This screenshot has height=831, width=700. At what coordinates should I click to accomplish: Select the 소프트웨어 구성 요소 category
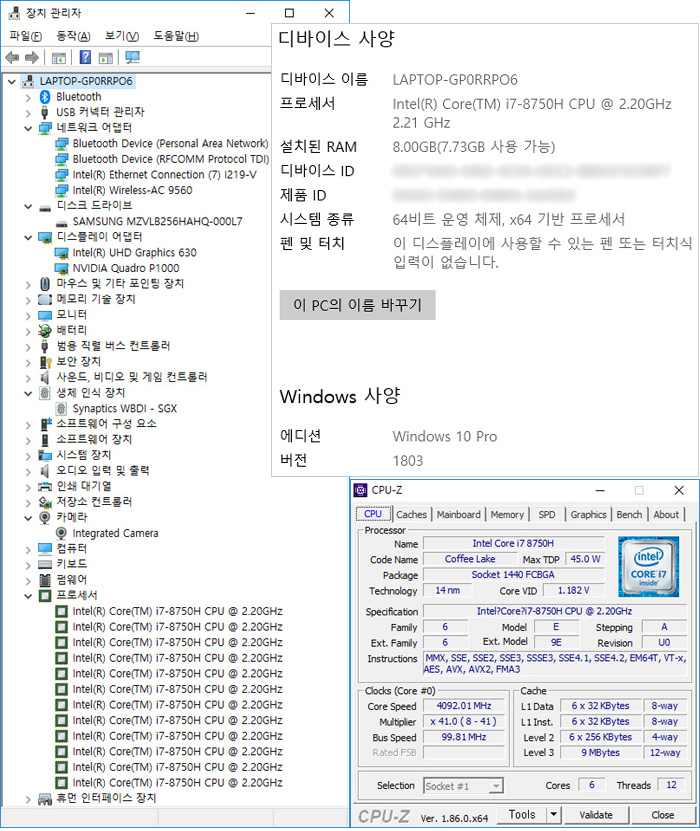coord(107,424)
